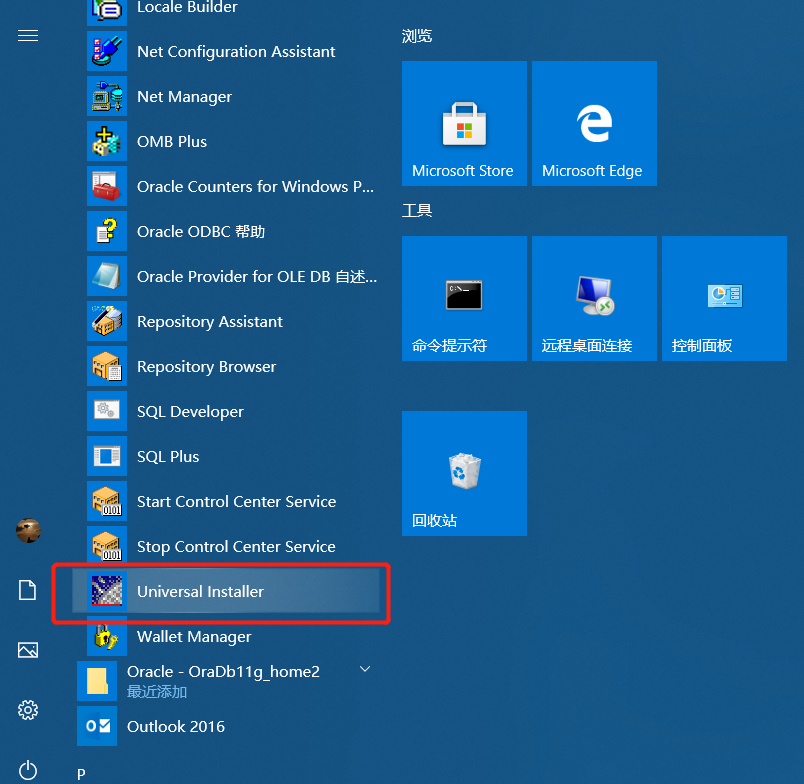Click Oracle OraDb11g_home2 folder icon
This screenshot has height=784, width=804.
click(x=97, y=681)
